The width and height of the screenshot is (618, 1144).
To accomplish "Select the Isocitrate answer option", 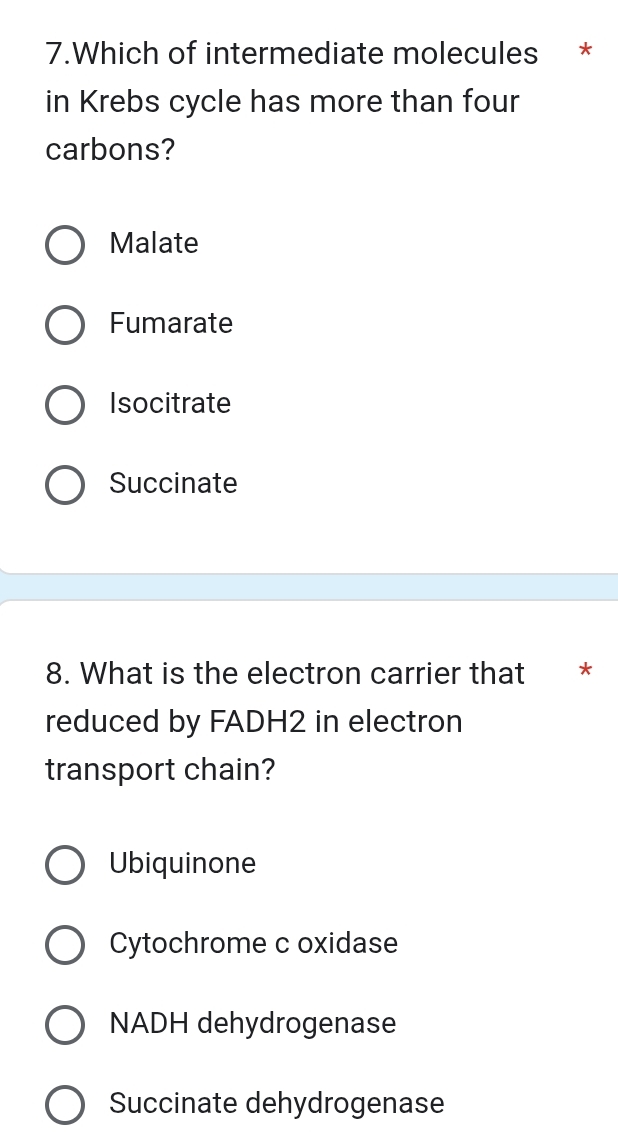I will (x=65, y=405).
